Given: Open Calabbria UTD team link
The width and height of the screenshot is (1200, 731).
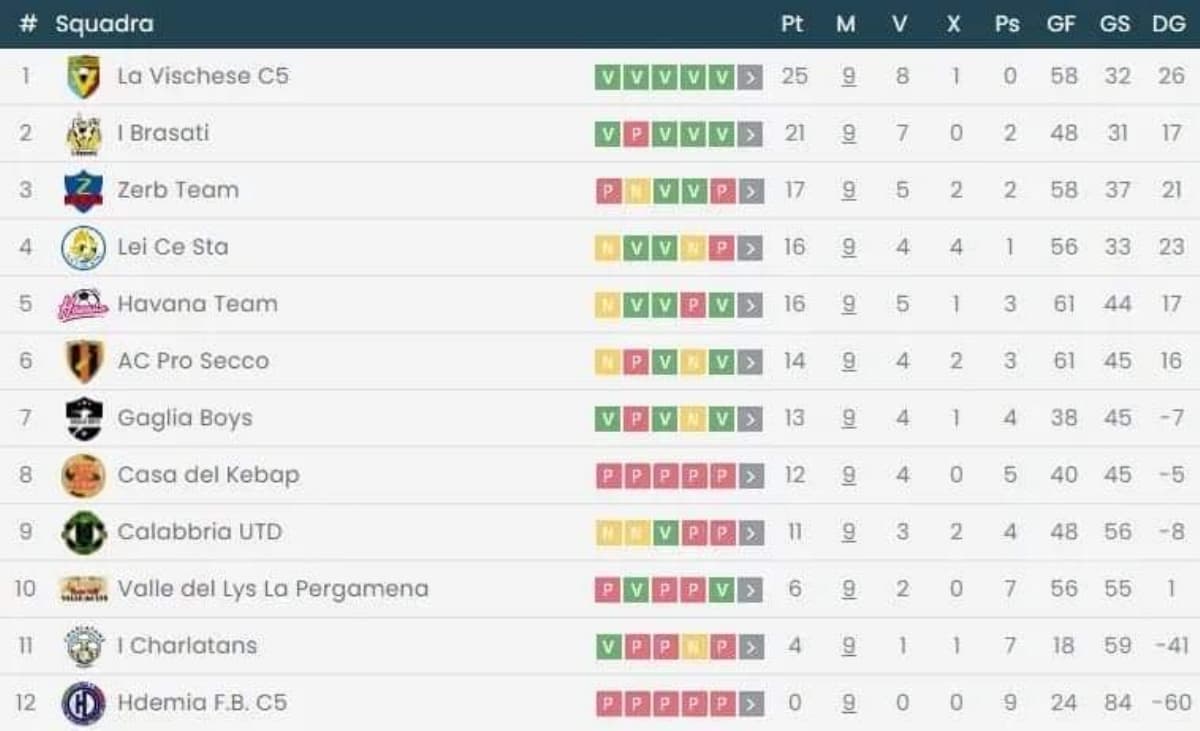Looking at the screenshot, I should 199,532.
